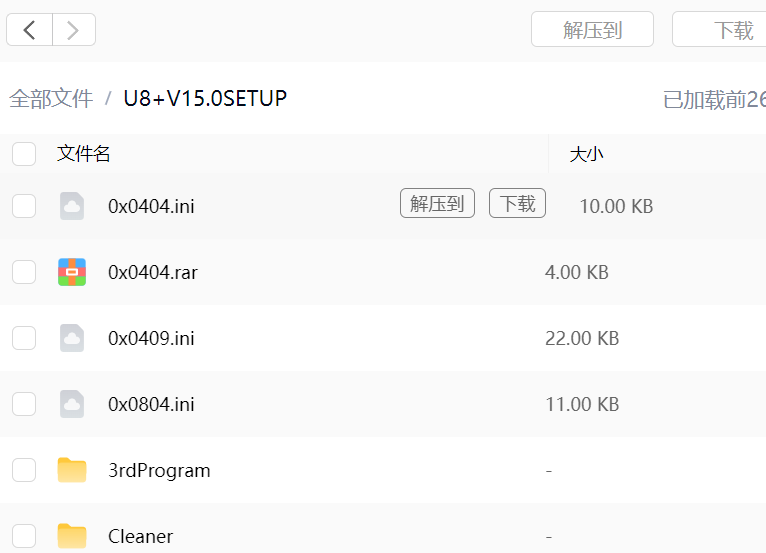Click 下载 button on 0x0404.ini row

[x=517, y=204]
